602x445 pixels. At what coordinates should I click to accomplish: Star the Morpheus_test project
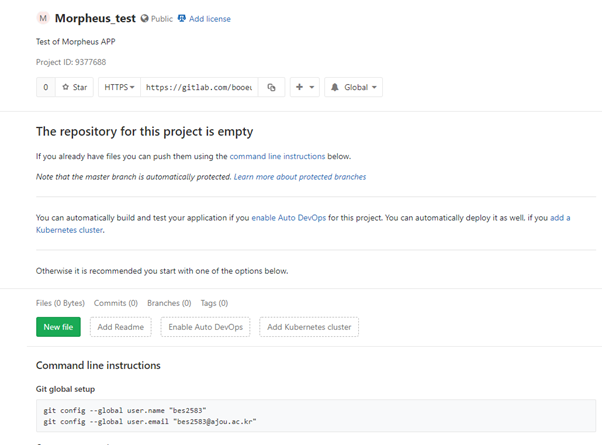(x=75, y=88)
